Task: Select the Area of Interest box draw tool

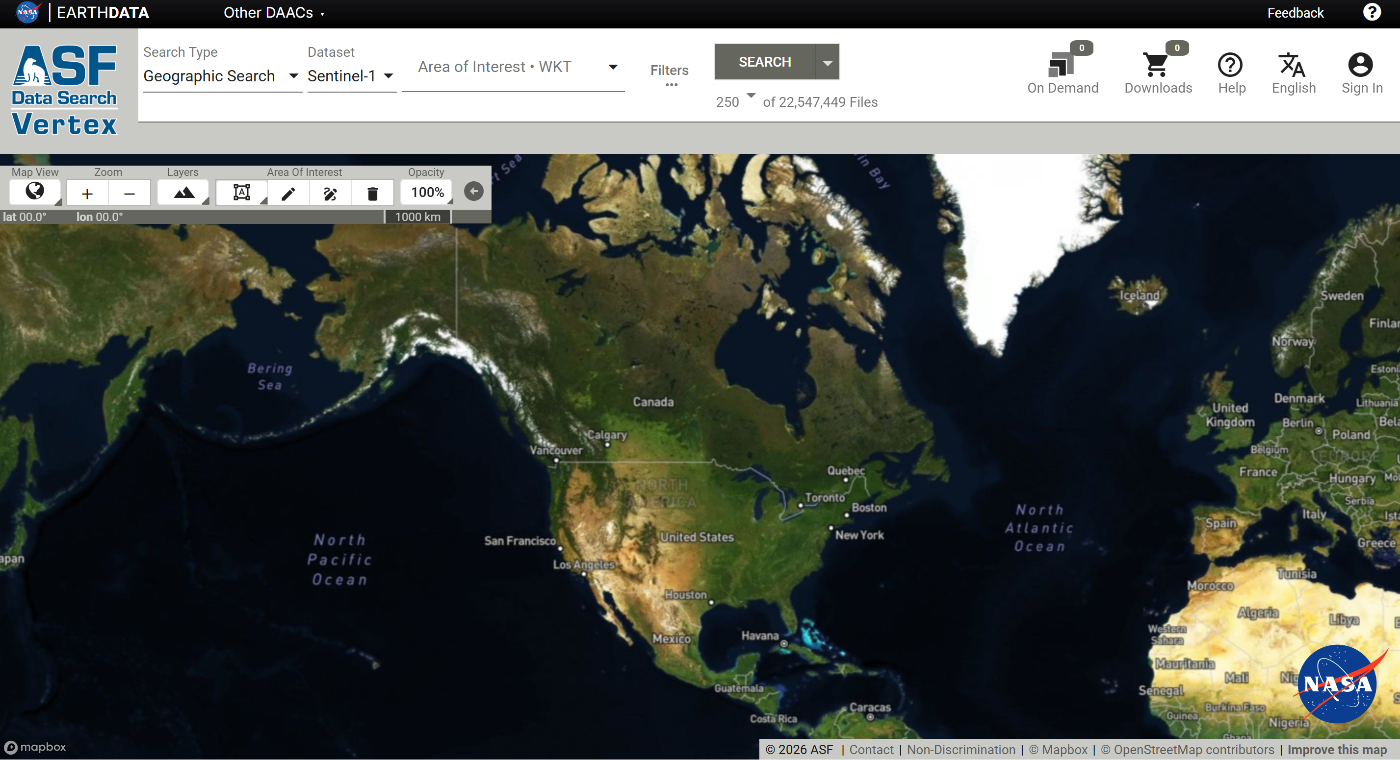Action: pos(241,192)
